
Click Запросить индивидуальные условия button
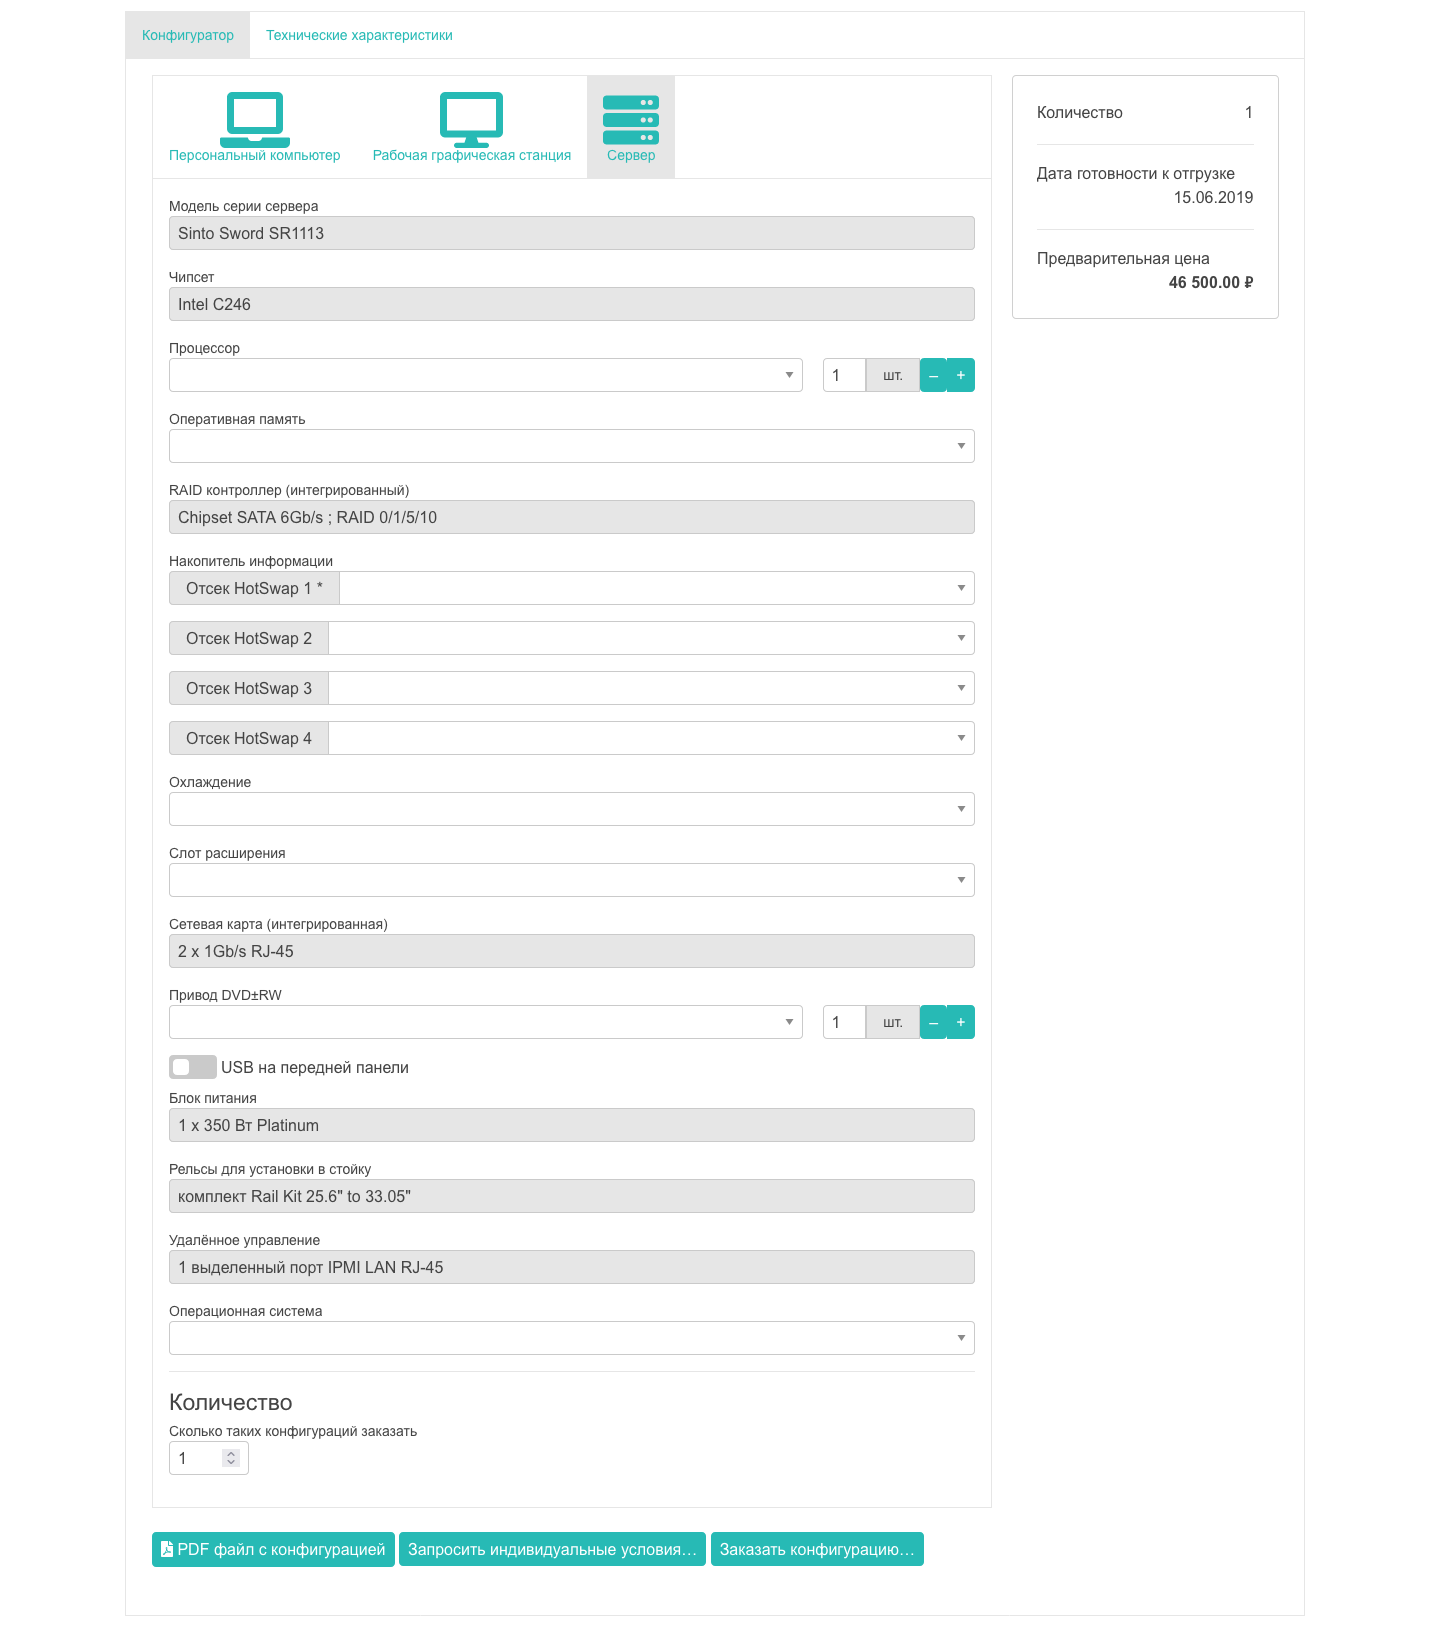click(x=552, y=1549)
